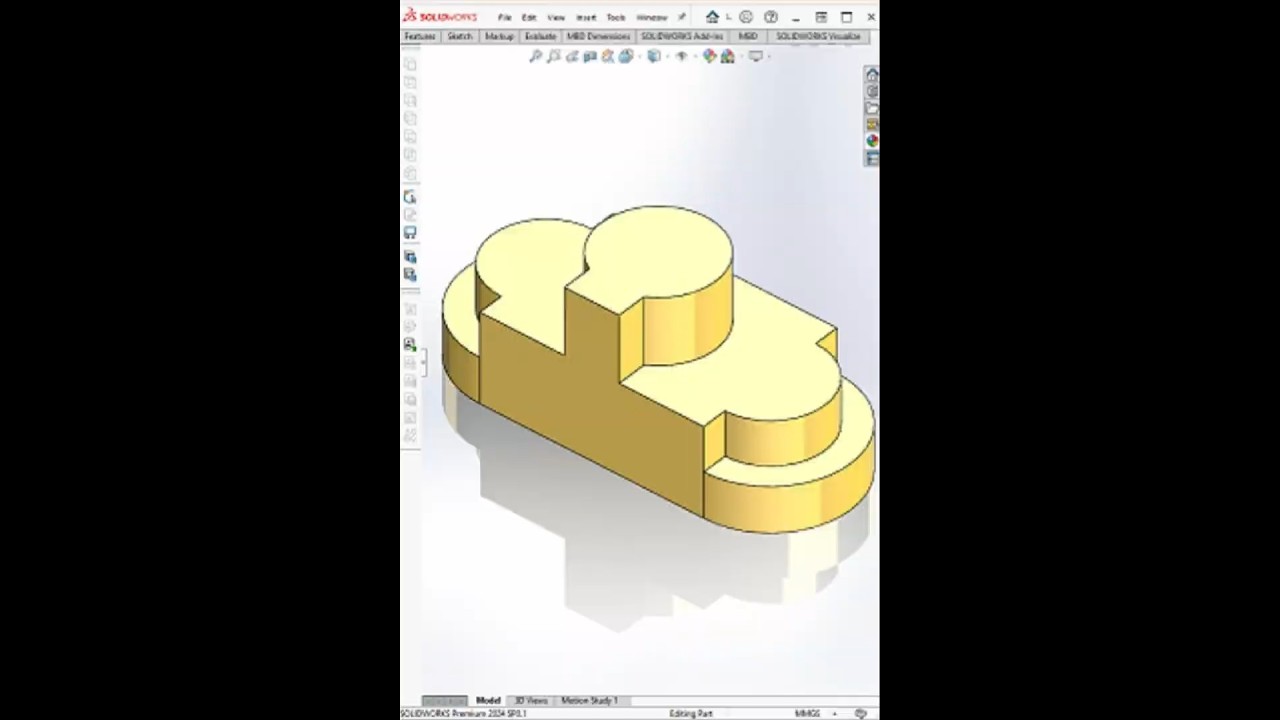
Task: Switch to the SOLIDWORKS Add-Ins tab
Action: click(x=682, y=36)
